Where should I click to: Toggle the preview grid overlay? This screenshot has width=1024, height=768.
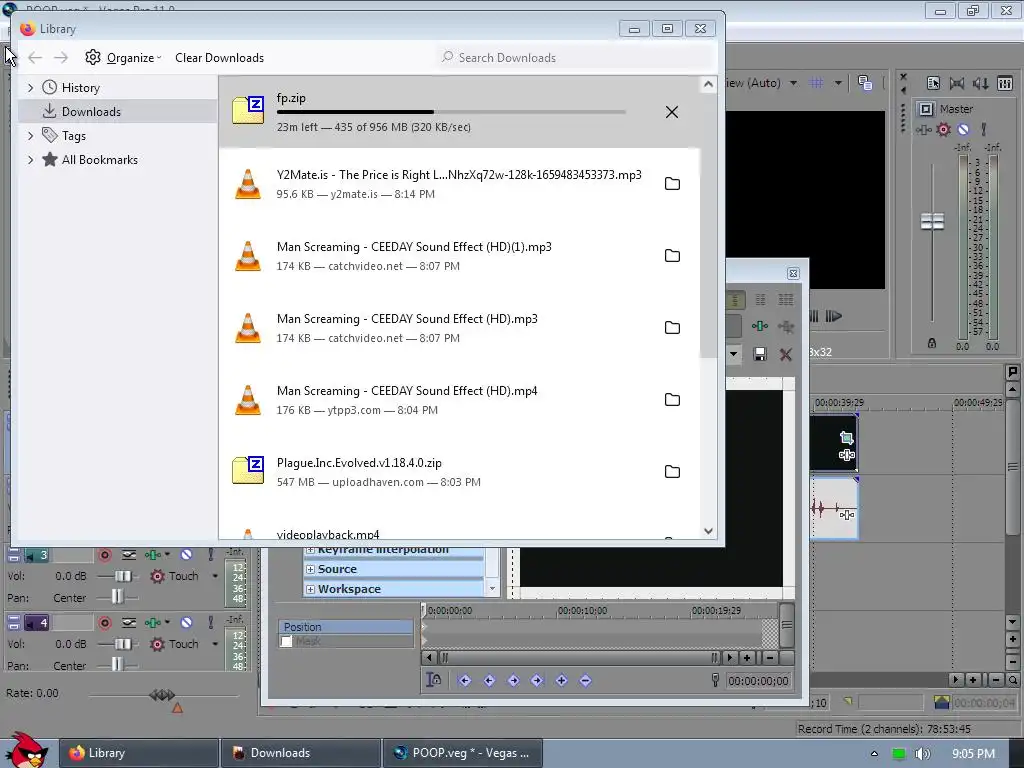click(816, 83)
